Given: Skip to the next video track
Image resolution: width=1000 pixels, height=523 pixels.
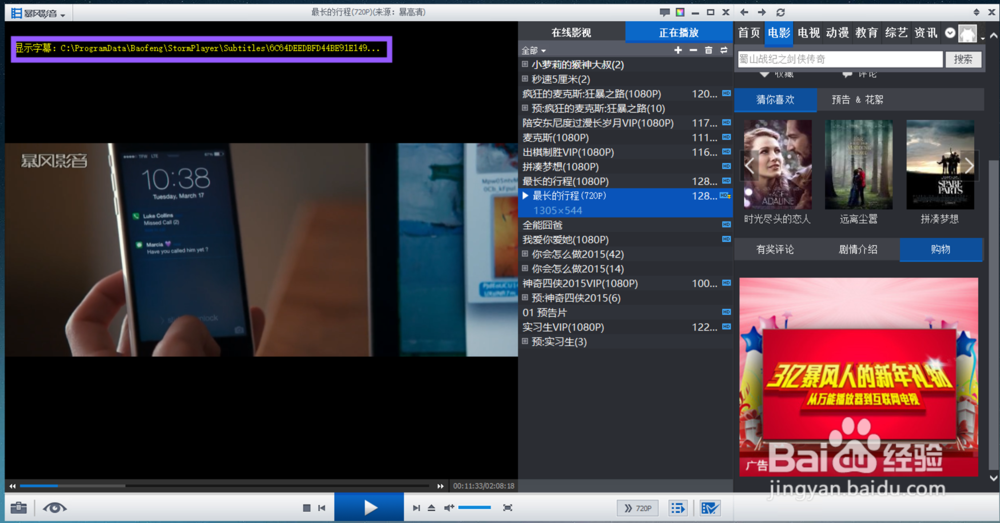Looking at the screenshot, I should (x=416, y=508).
